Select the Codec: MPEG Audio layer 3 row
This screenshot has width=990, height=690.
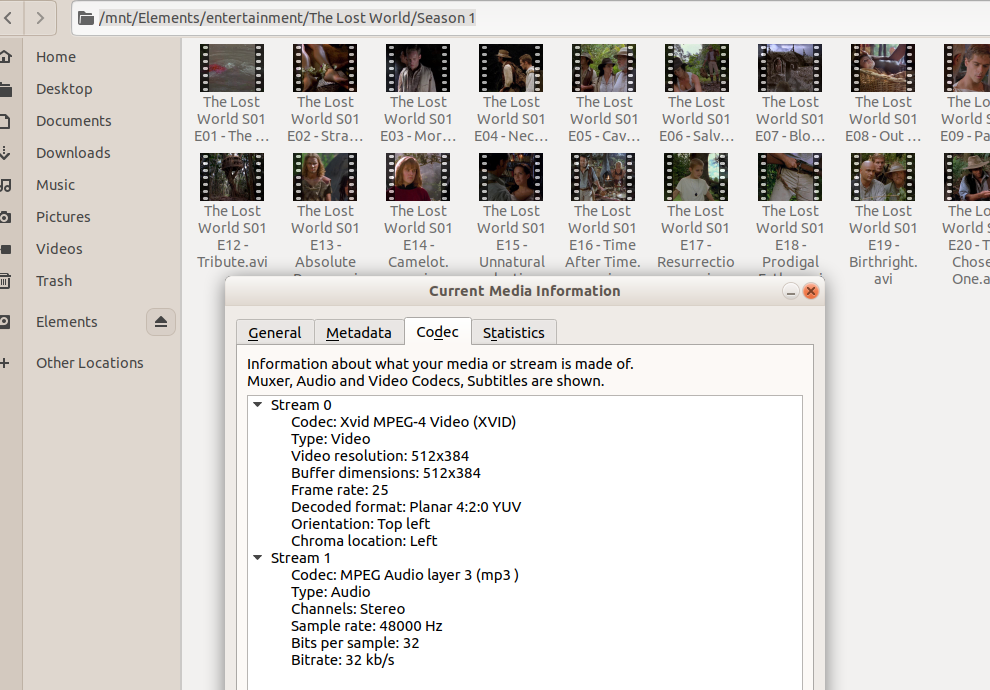(405, 575)
